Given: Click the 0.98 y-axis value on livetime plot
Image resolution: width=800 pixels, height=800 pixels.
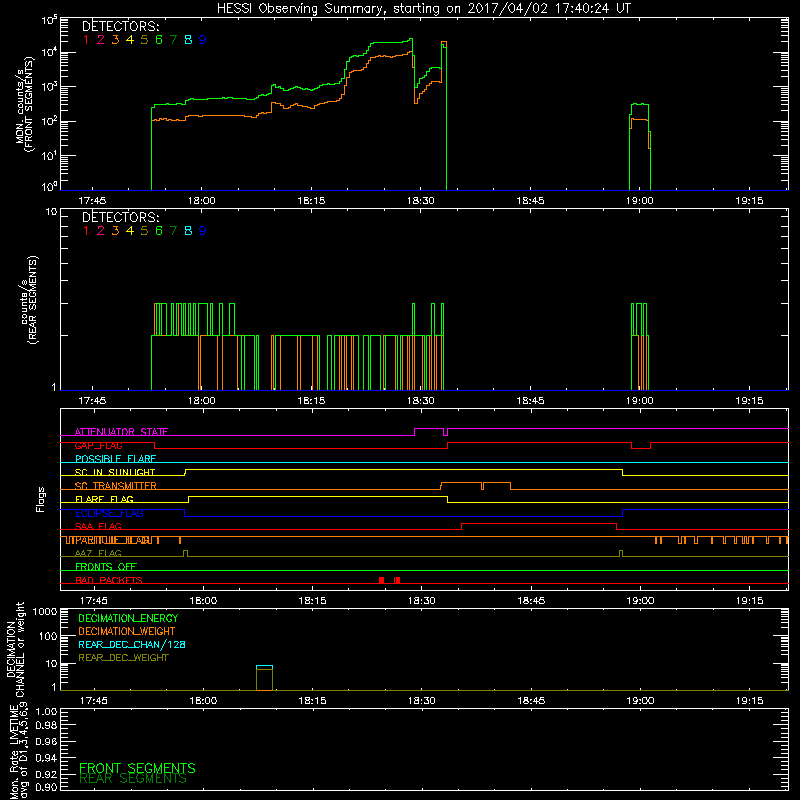Looking at the screenshot, I should pos(46,726).
